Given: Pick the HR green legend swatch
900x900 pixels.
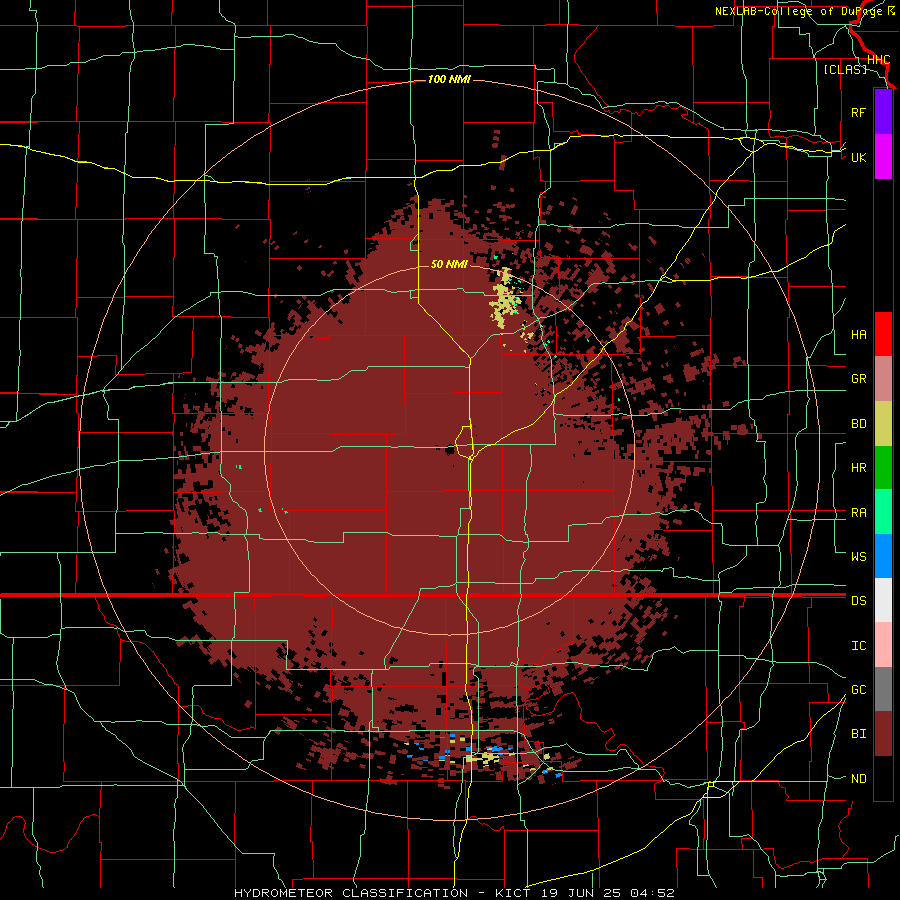Looking at the screenshot, I should pyautogui.click(x=883, y=468).
